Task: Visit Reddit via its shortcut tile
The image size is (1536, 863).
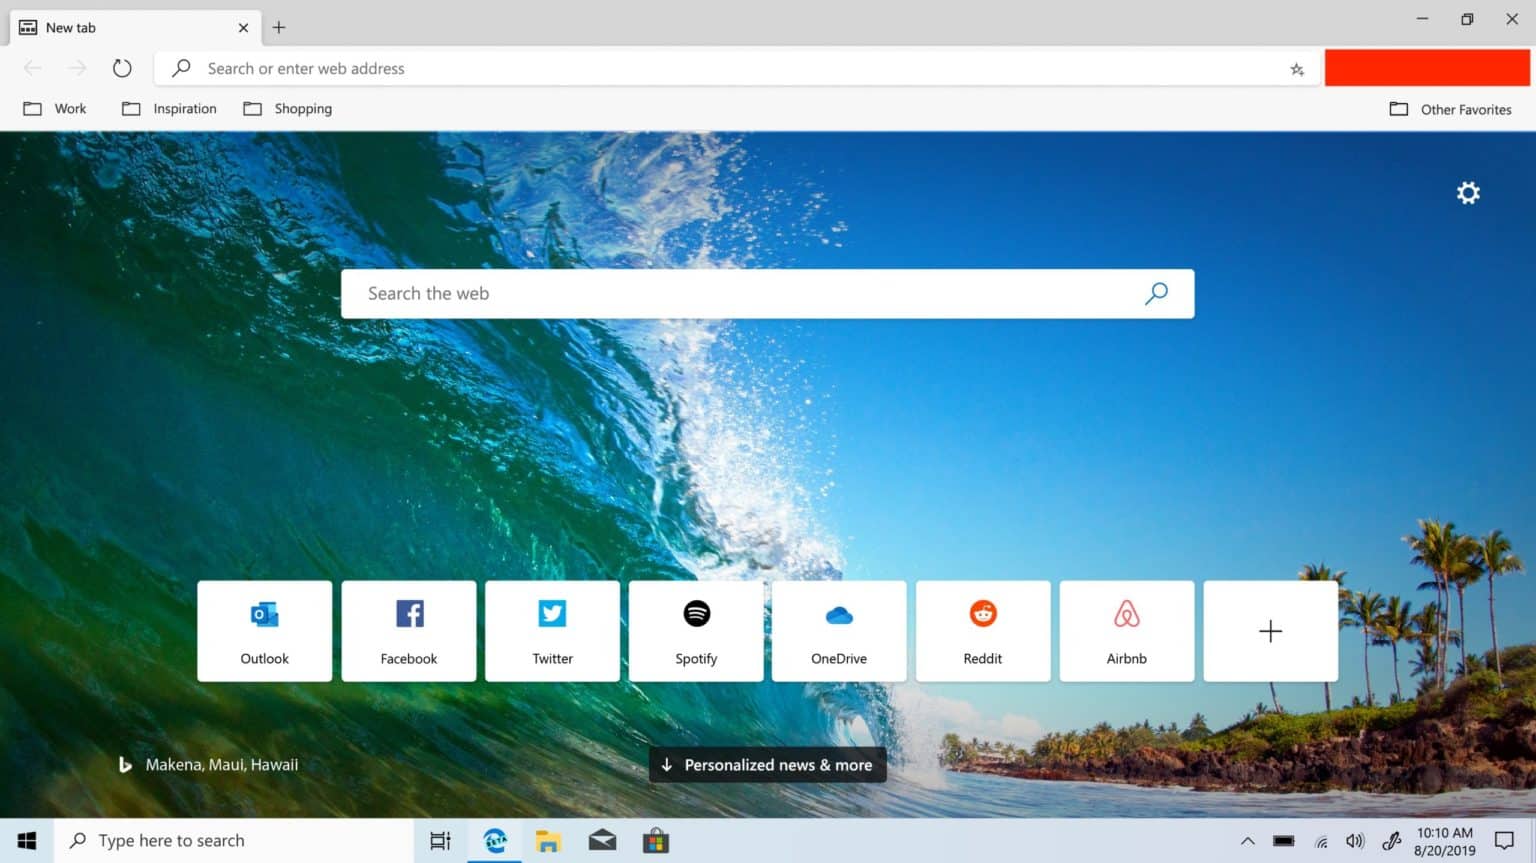Action: [983, 630]
